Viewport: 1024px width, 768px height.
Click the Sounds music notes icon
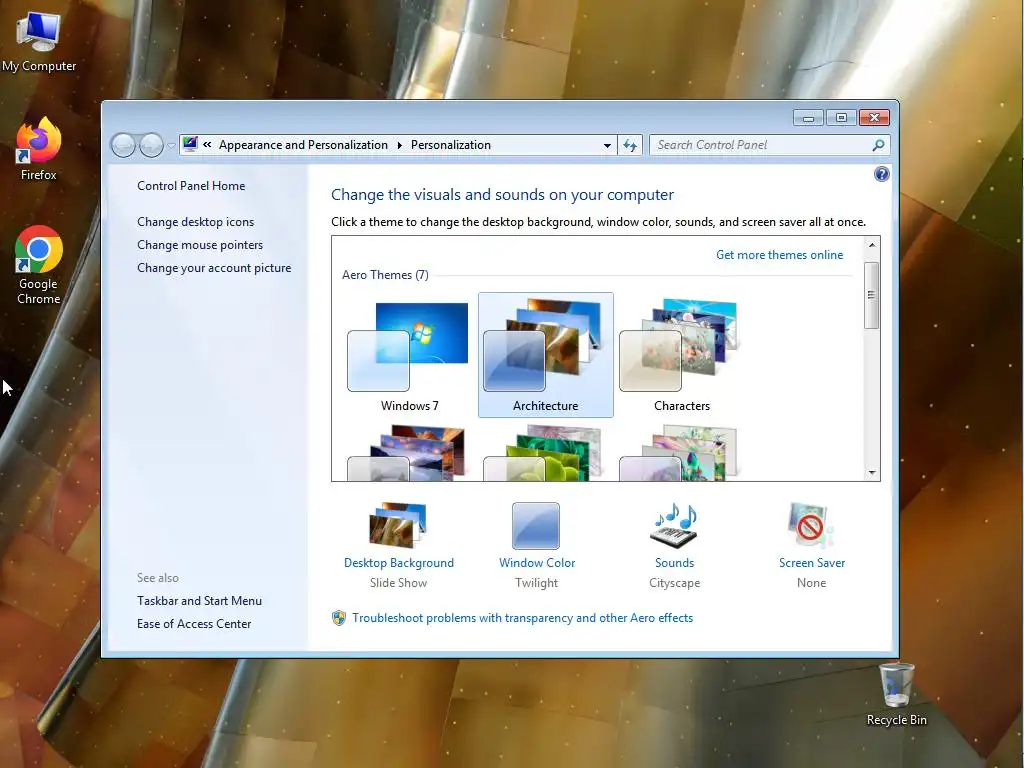coord(675,526)
